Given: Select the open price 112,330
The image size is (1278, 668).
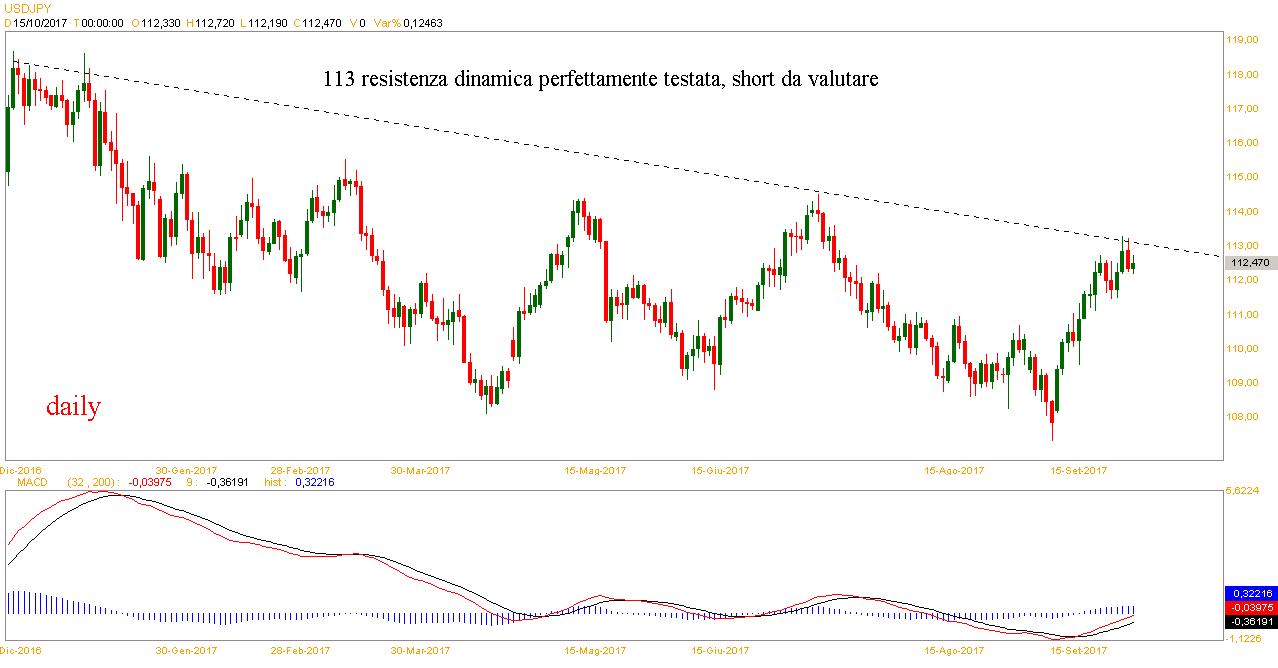Looking at the screenshot, I should point(159,22).
